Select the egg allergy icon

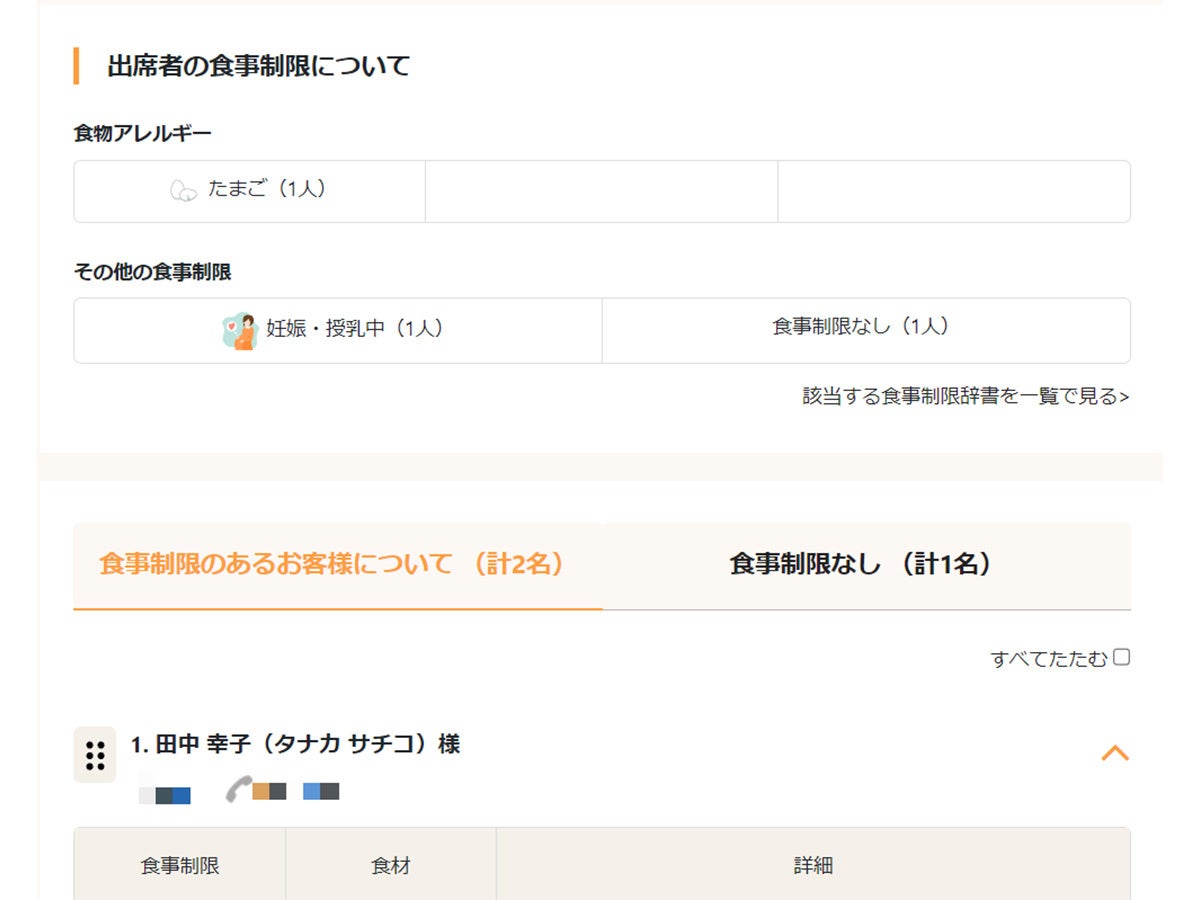(183, 191)
